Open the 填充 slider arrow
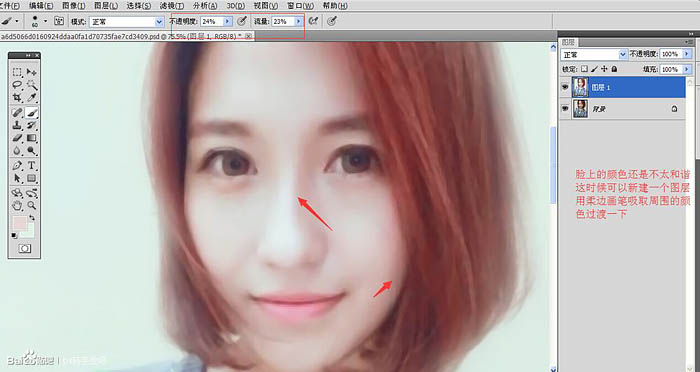700x372 pixels. [x=687, y=69]
